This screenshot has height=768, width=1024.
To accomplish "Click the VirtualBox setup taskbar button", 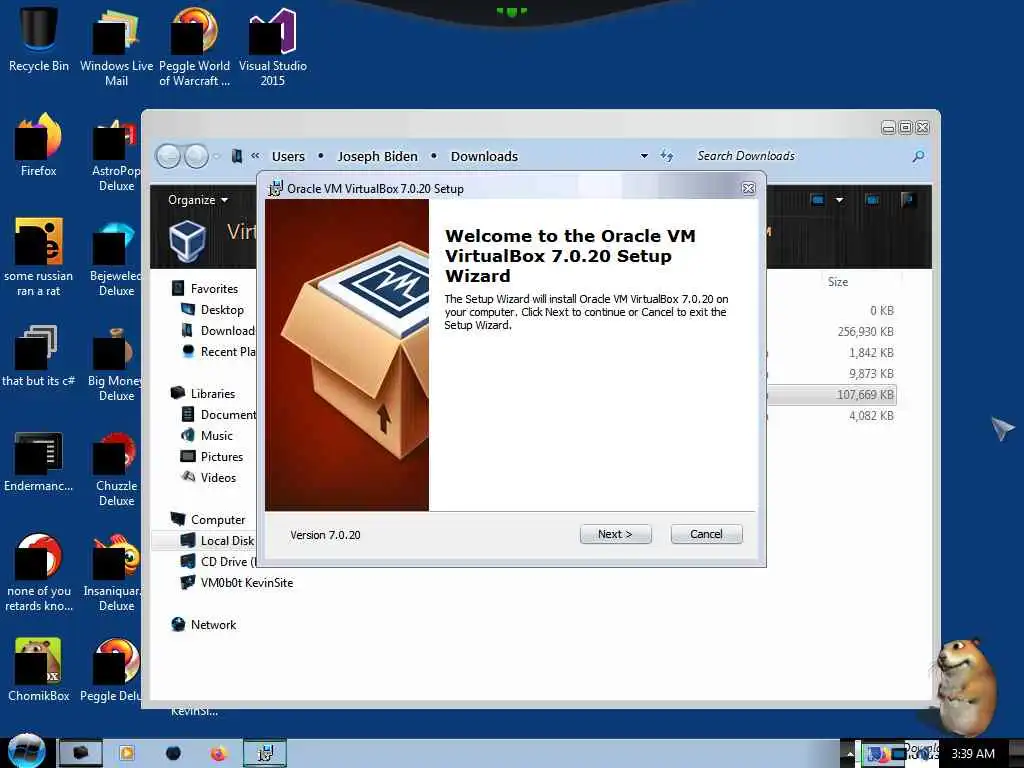I will tap(264, 754).
